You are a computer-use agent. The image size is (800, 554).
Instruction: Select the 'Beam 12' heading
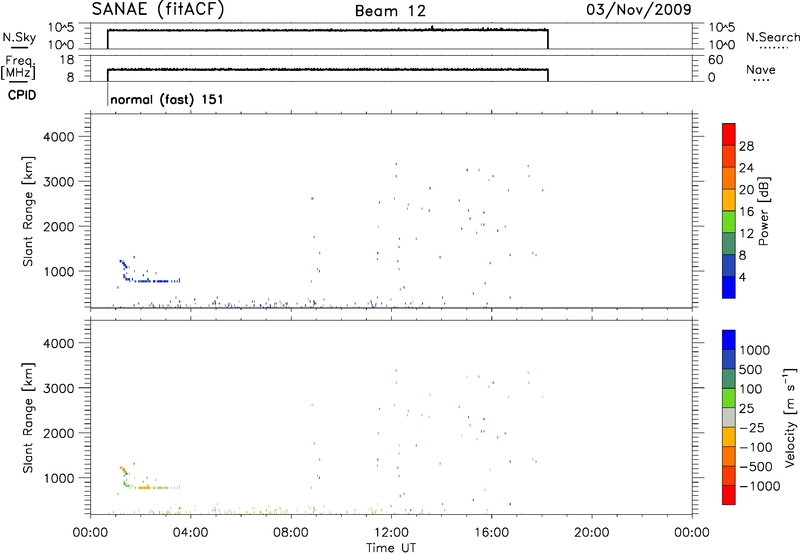[390, 11]
